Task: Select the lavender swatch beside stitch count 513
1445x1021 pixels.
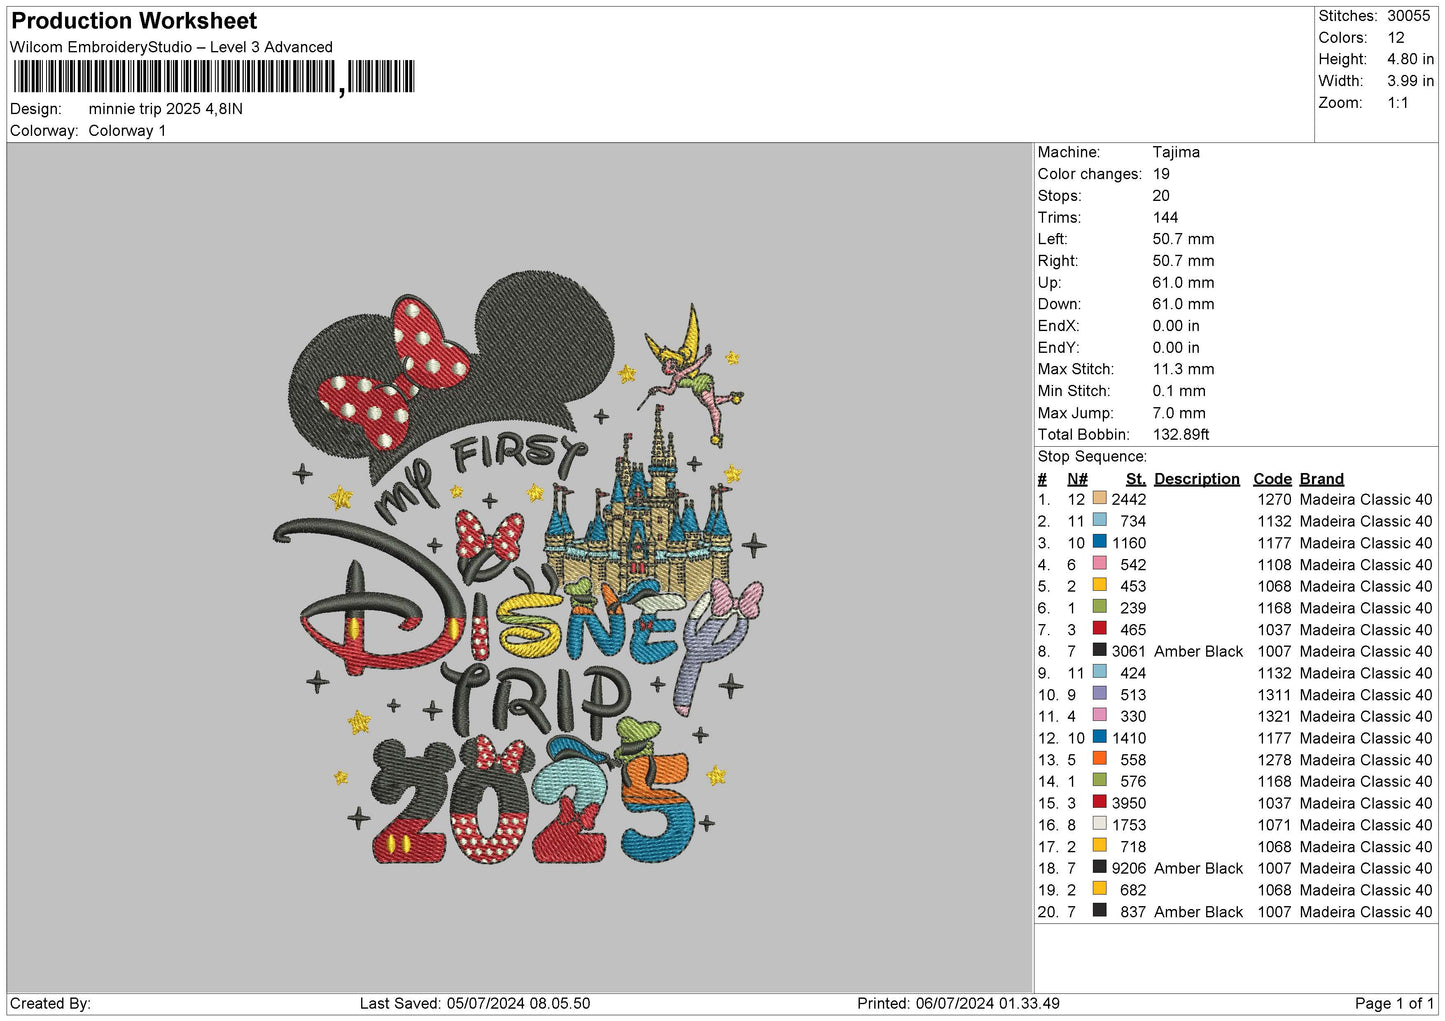Action: point(1100,693)
